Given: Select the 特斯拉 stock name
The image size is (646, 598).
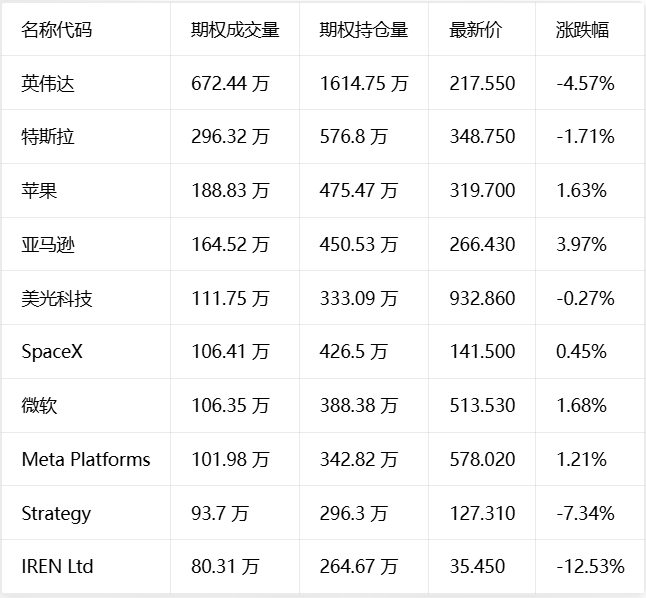Looking at the screenshot, I should coord(48,136).
